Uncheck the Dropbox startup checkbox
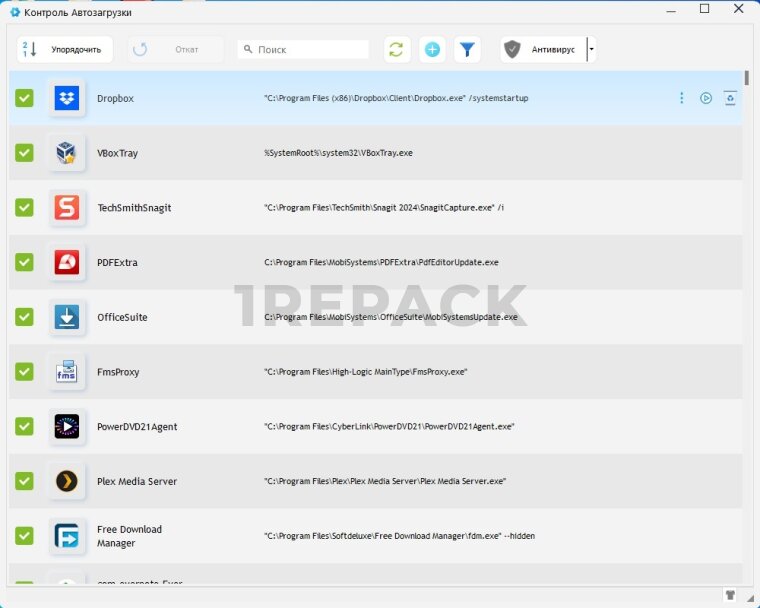 25,98
